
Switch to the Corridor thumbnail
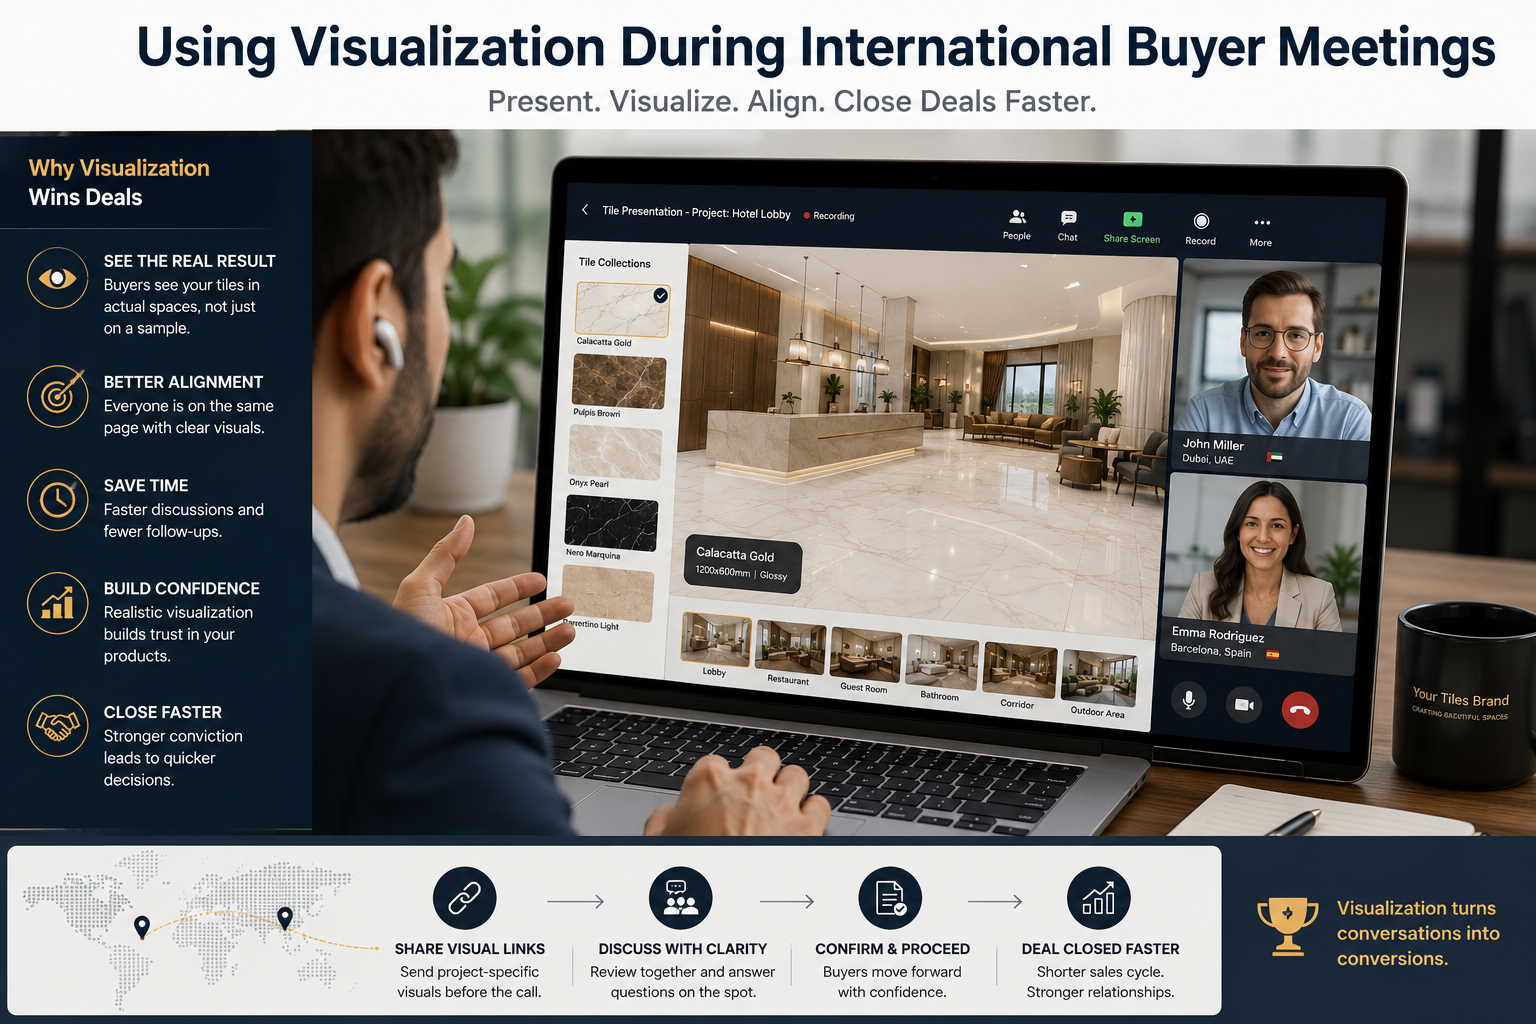[x=1020, y=670]
